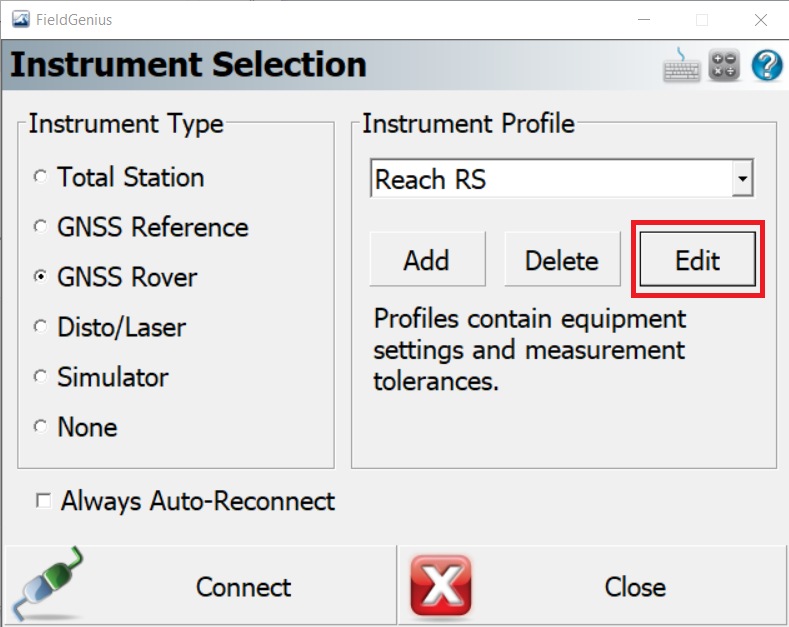Click the red X Close icon
Viewport: 789px width, 627px height.
point(441,585)
